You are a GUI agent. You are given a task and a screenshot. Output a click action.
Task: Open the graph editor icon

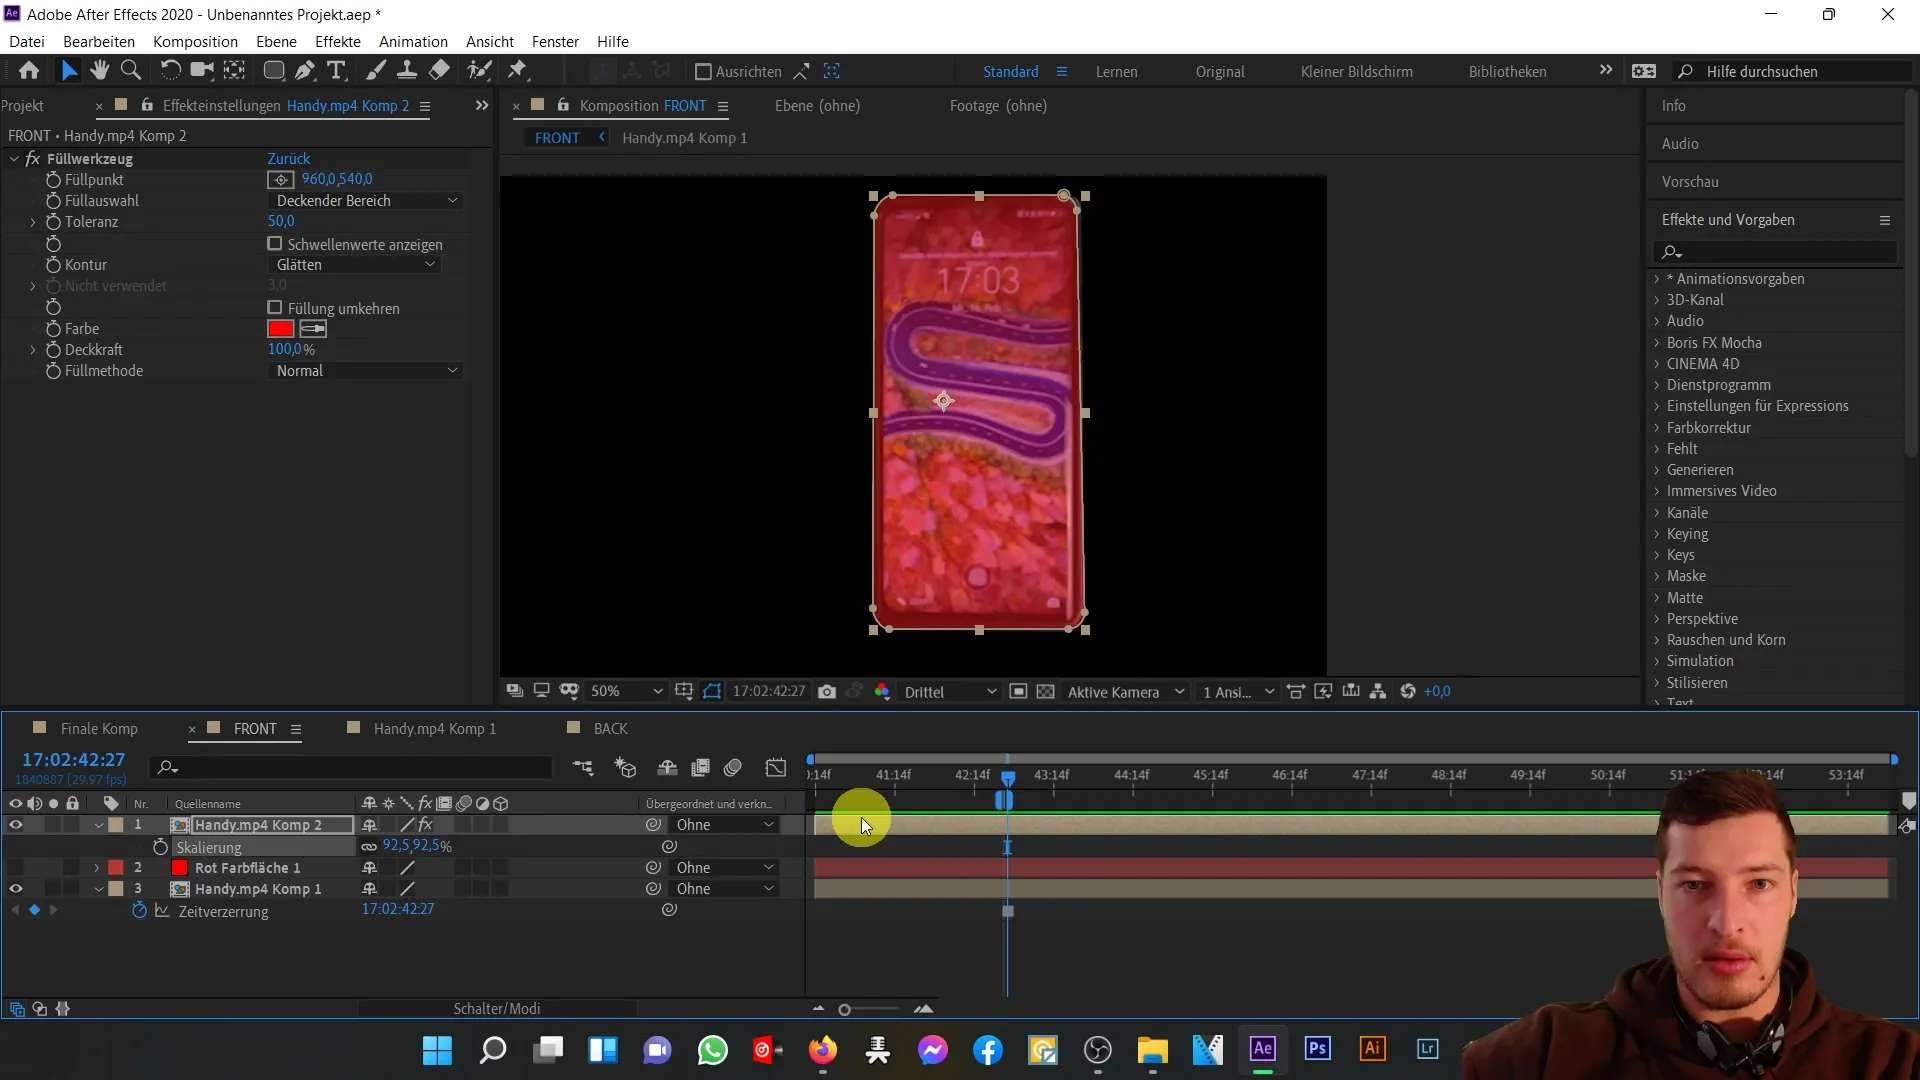776,768
